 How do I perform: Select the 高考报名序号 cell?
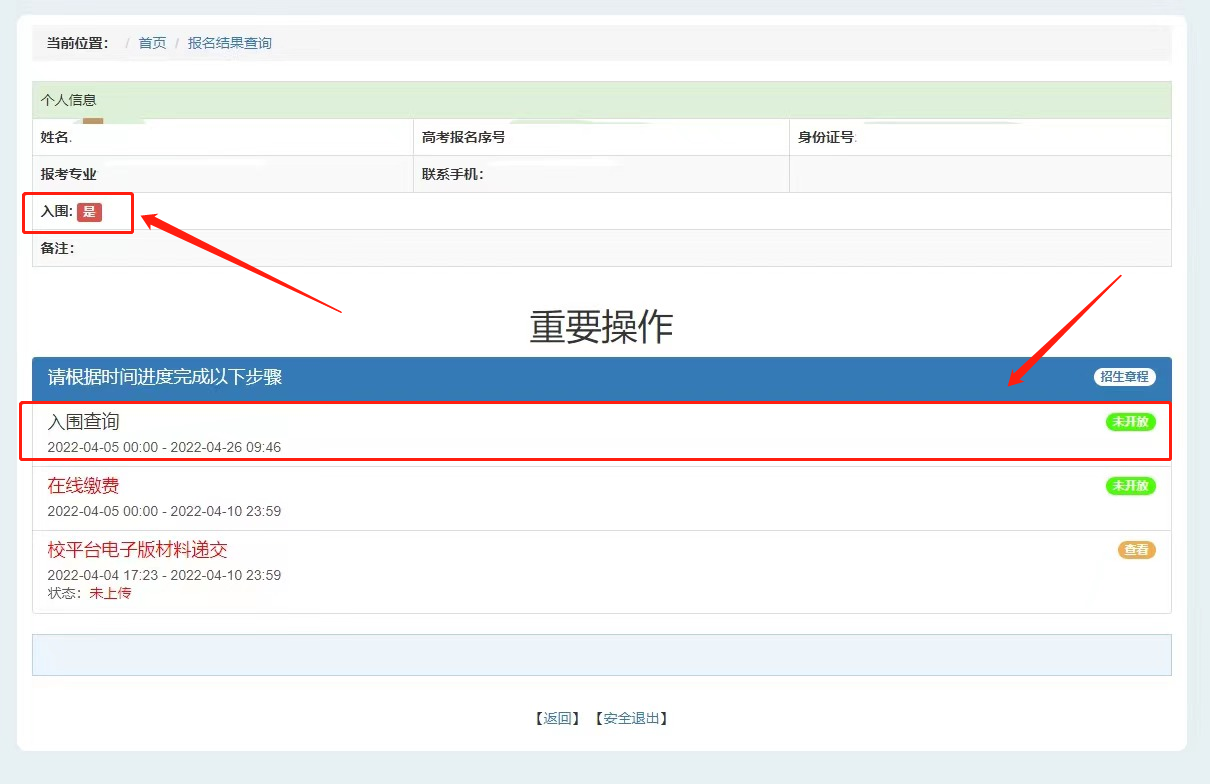point(600,137)
